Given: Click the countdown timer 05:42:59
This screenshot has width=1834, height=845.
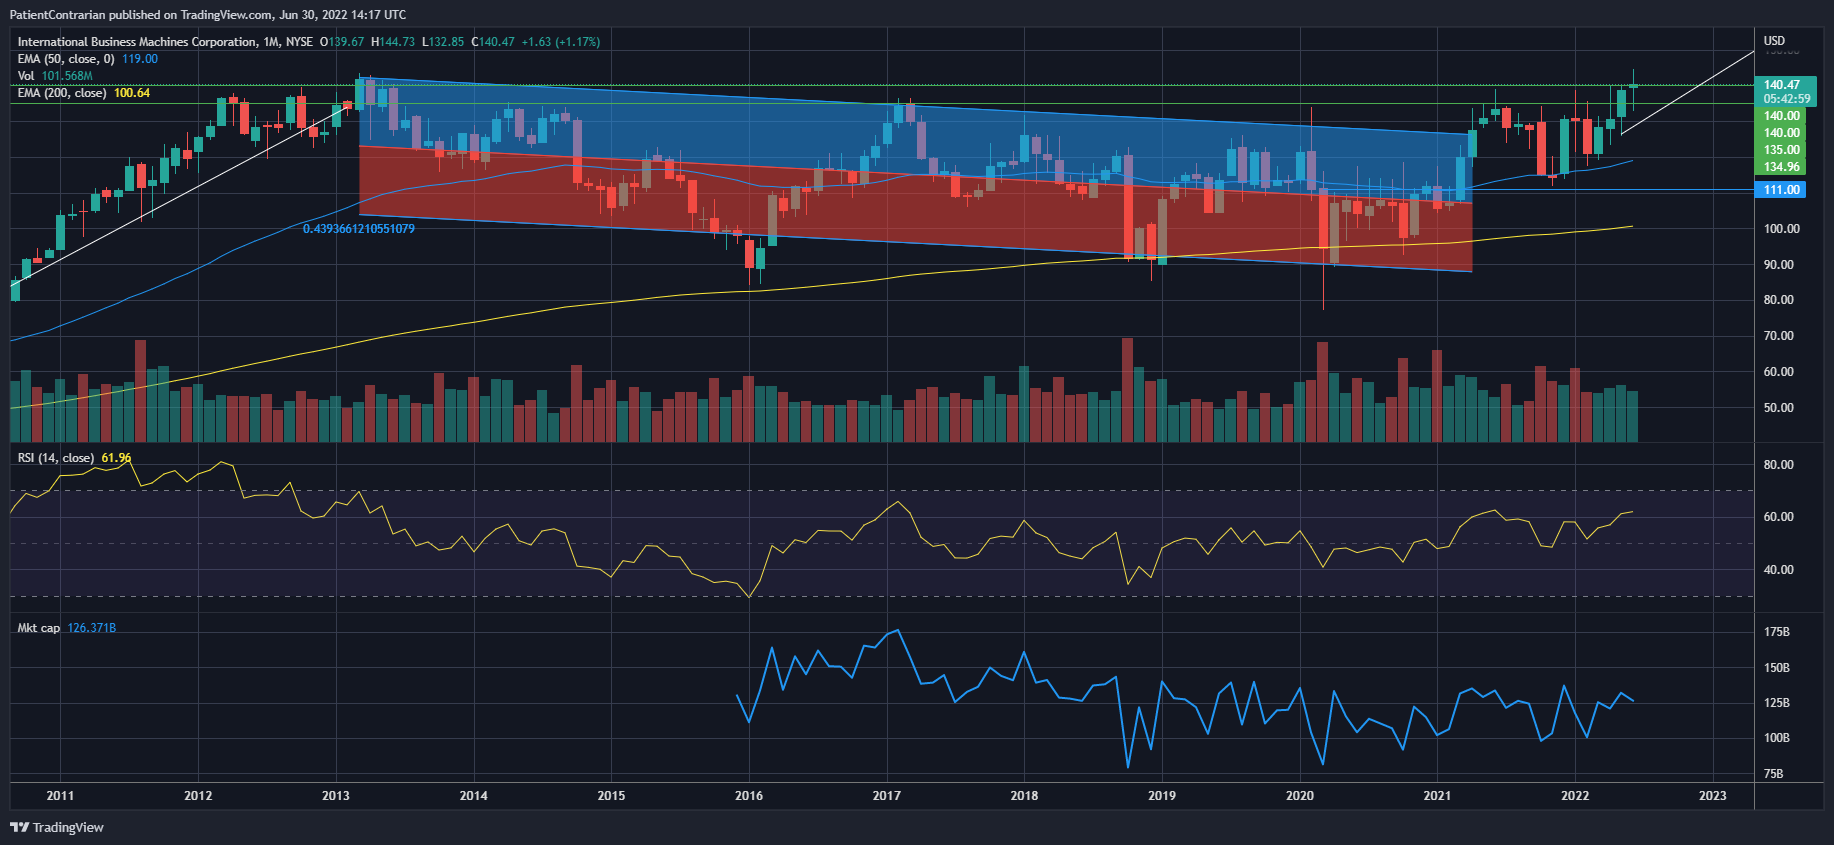Looking at the screenshot, I should (1786, 99).
